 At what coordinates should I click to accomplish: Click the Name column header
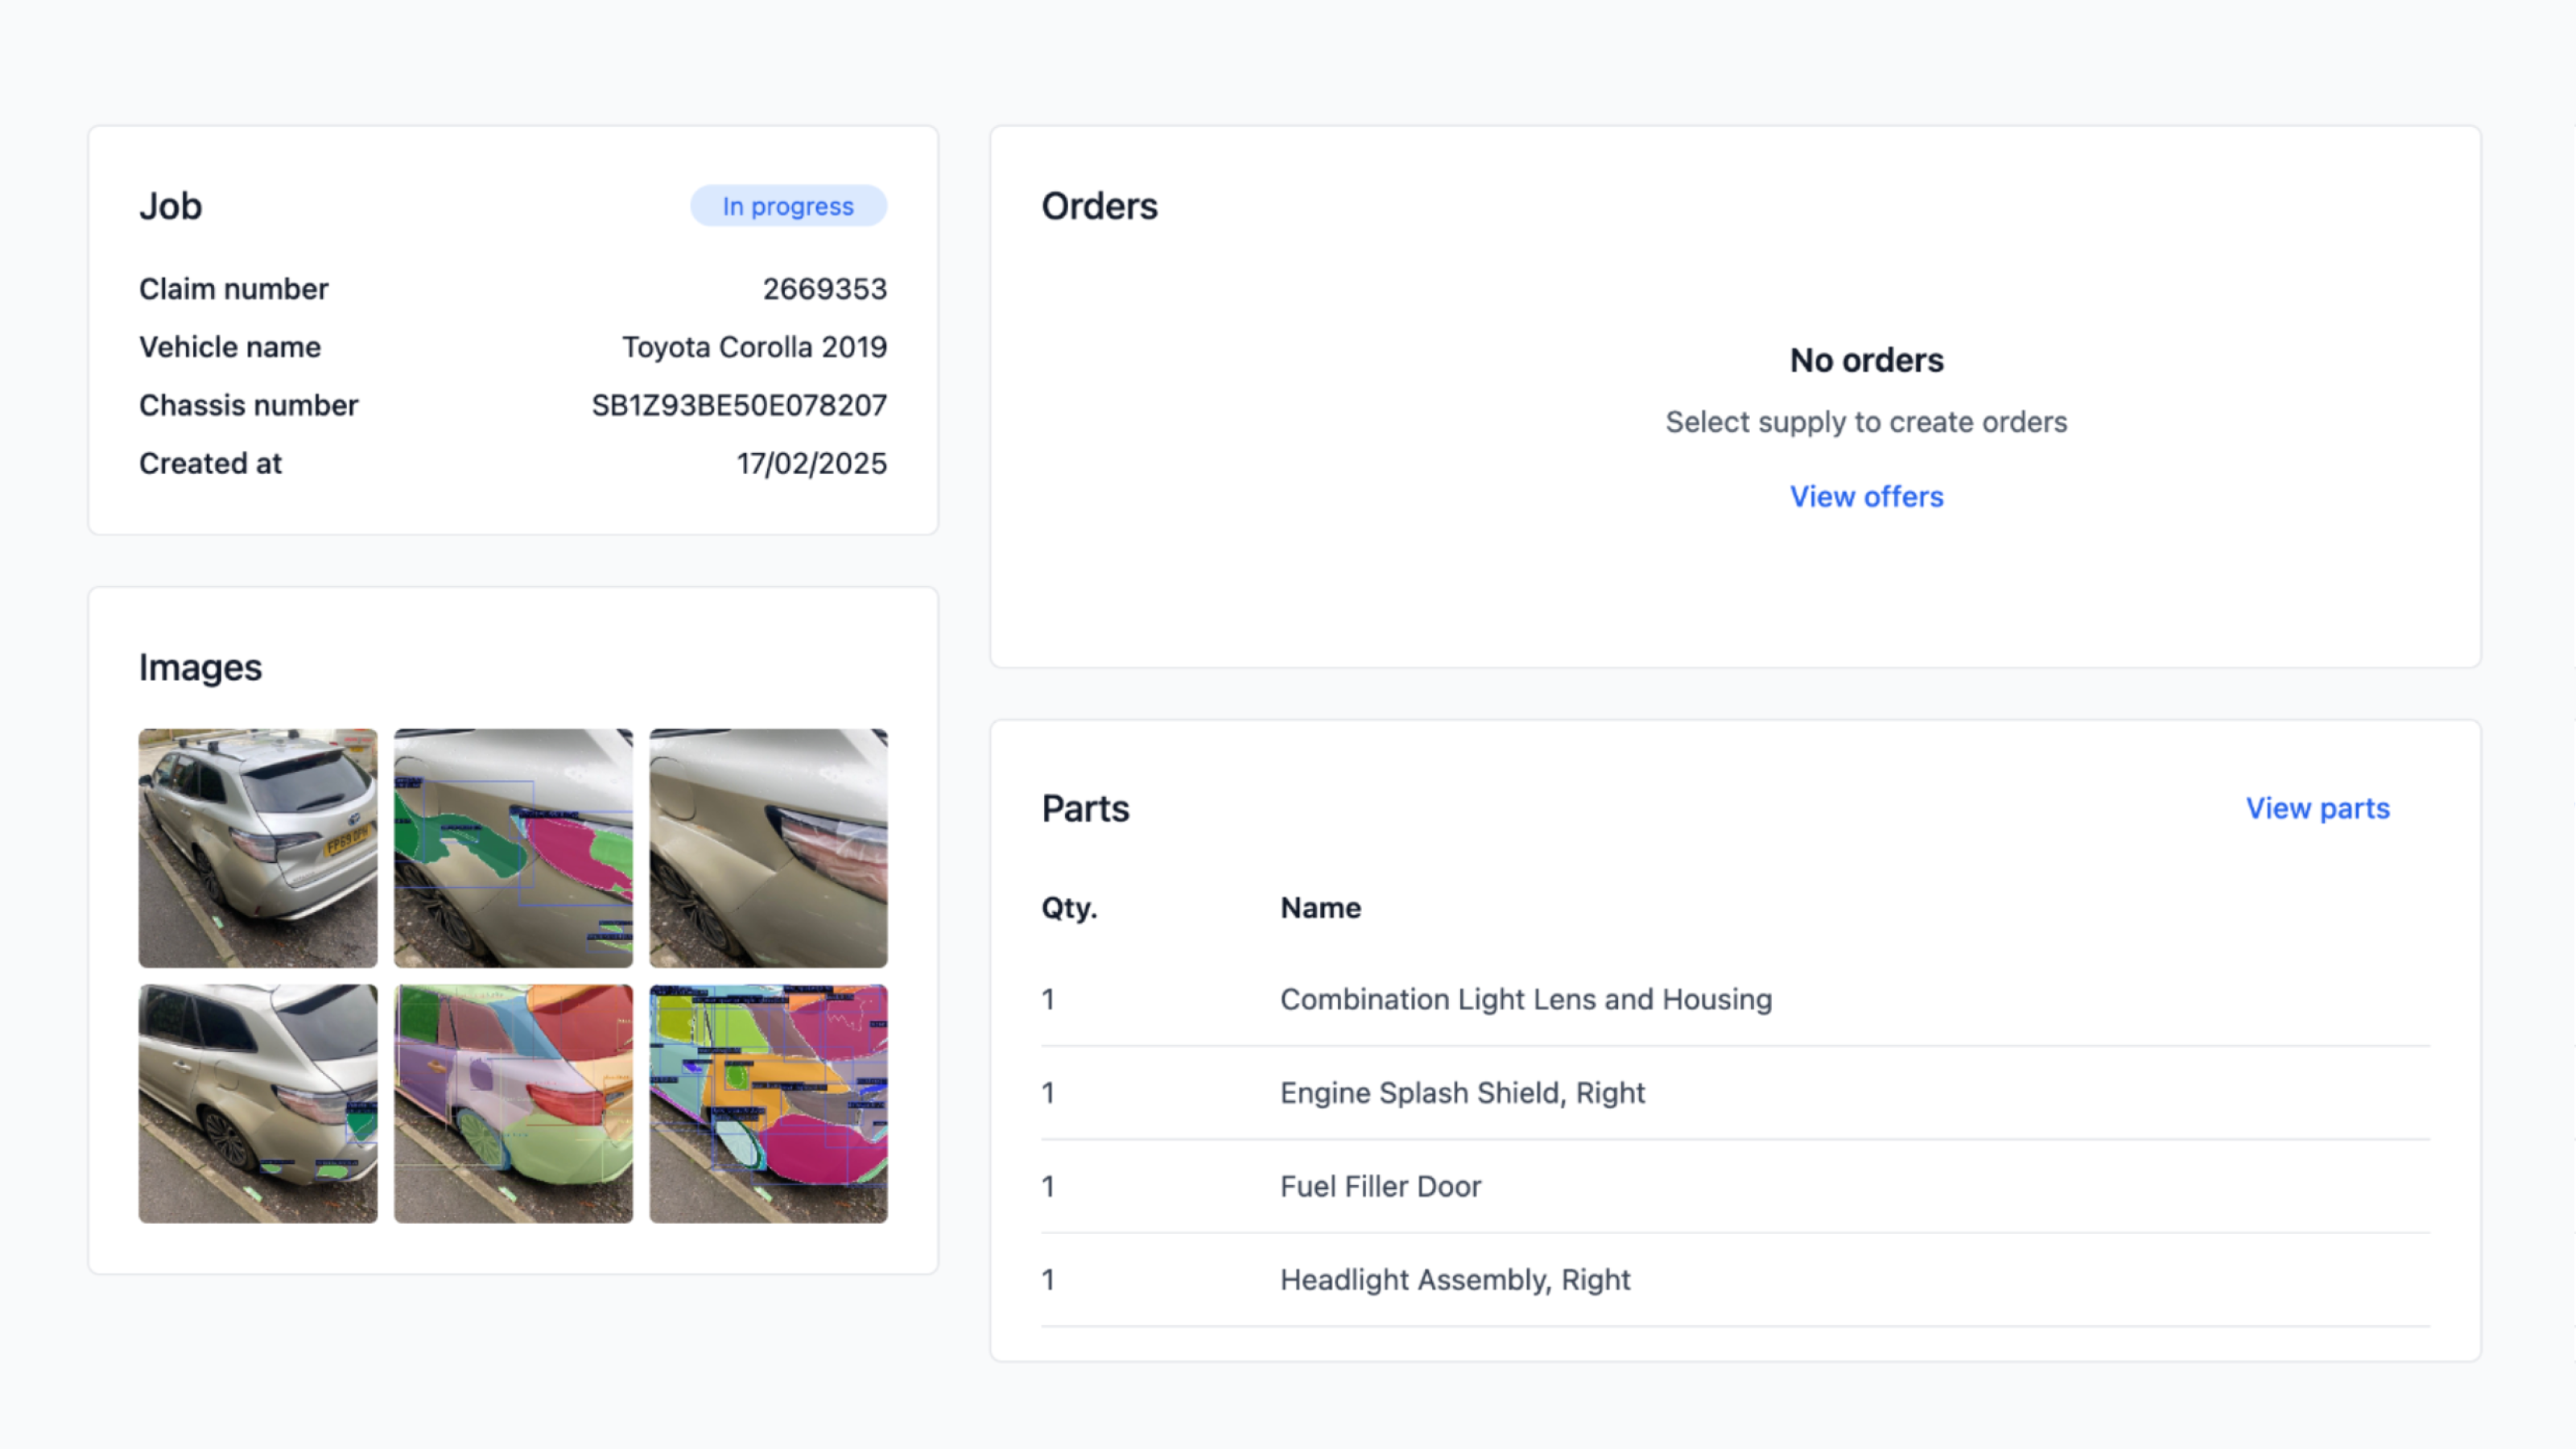click(1320, 907)
